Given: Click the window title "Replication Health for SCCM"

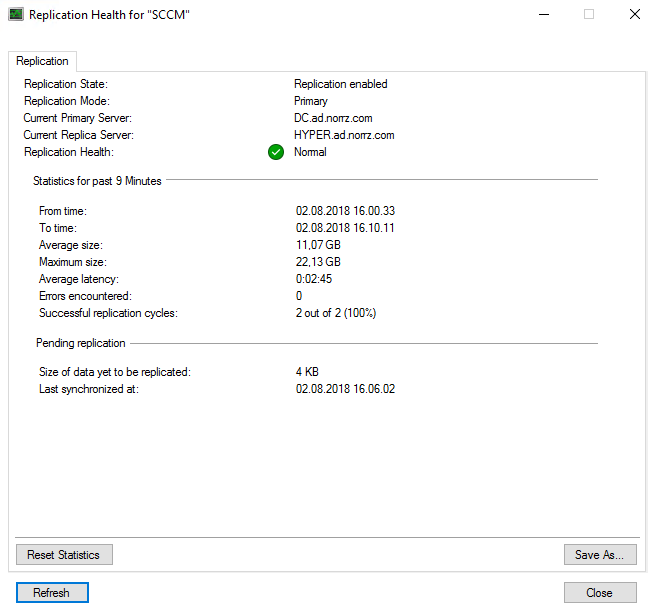Looking at the screenshot, I should click(110, 15).
